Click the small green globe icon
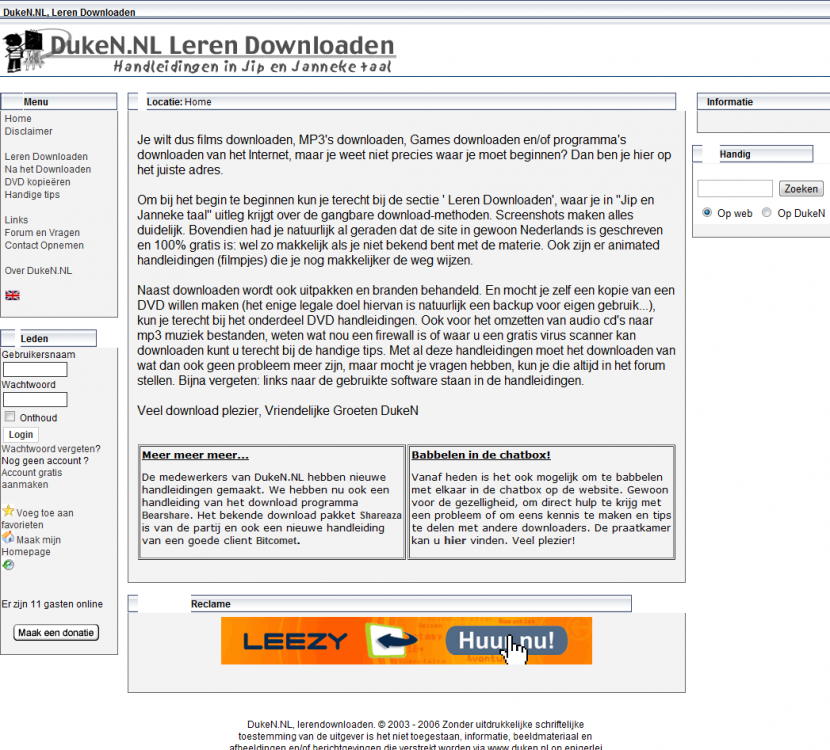This screenshot has width=830, height=750. point(8,565)
